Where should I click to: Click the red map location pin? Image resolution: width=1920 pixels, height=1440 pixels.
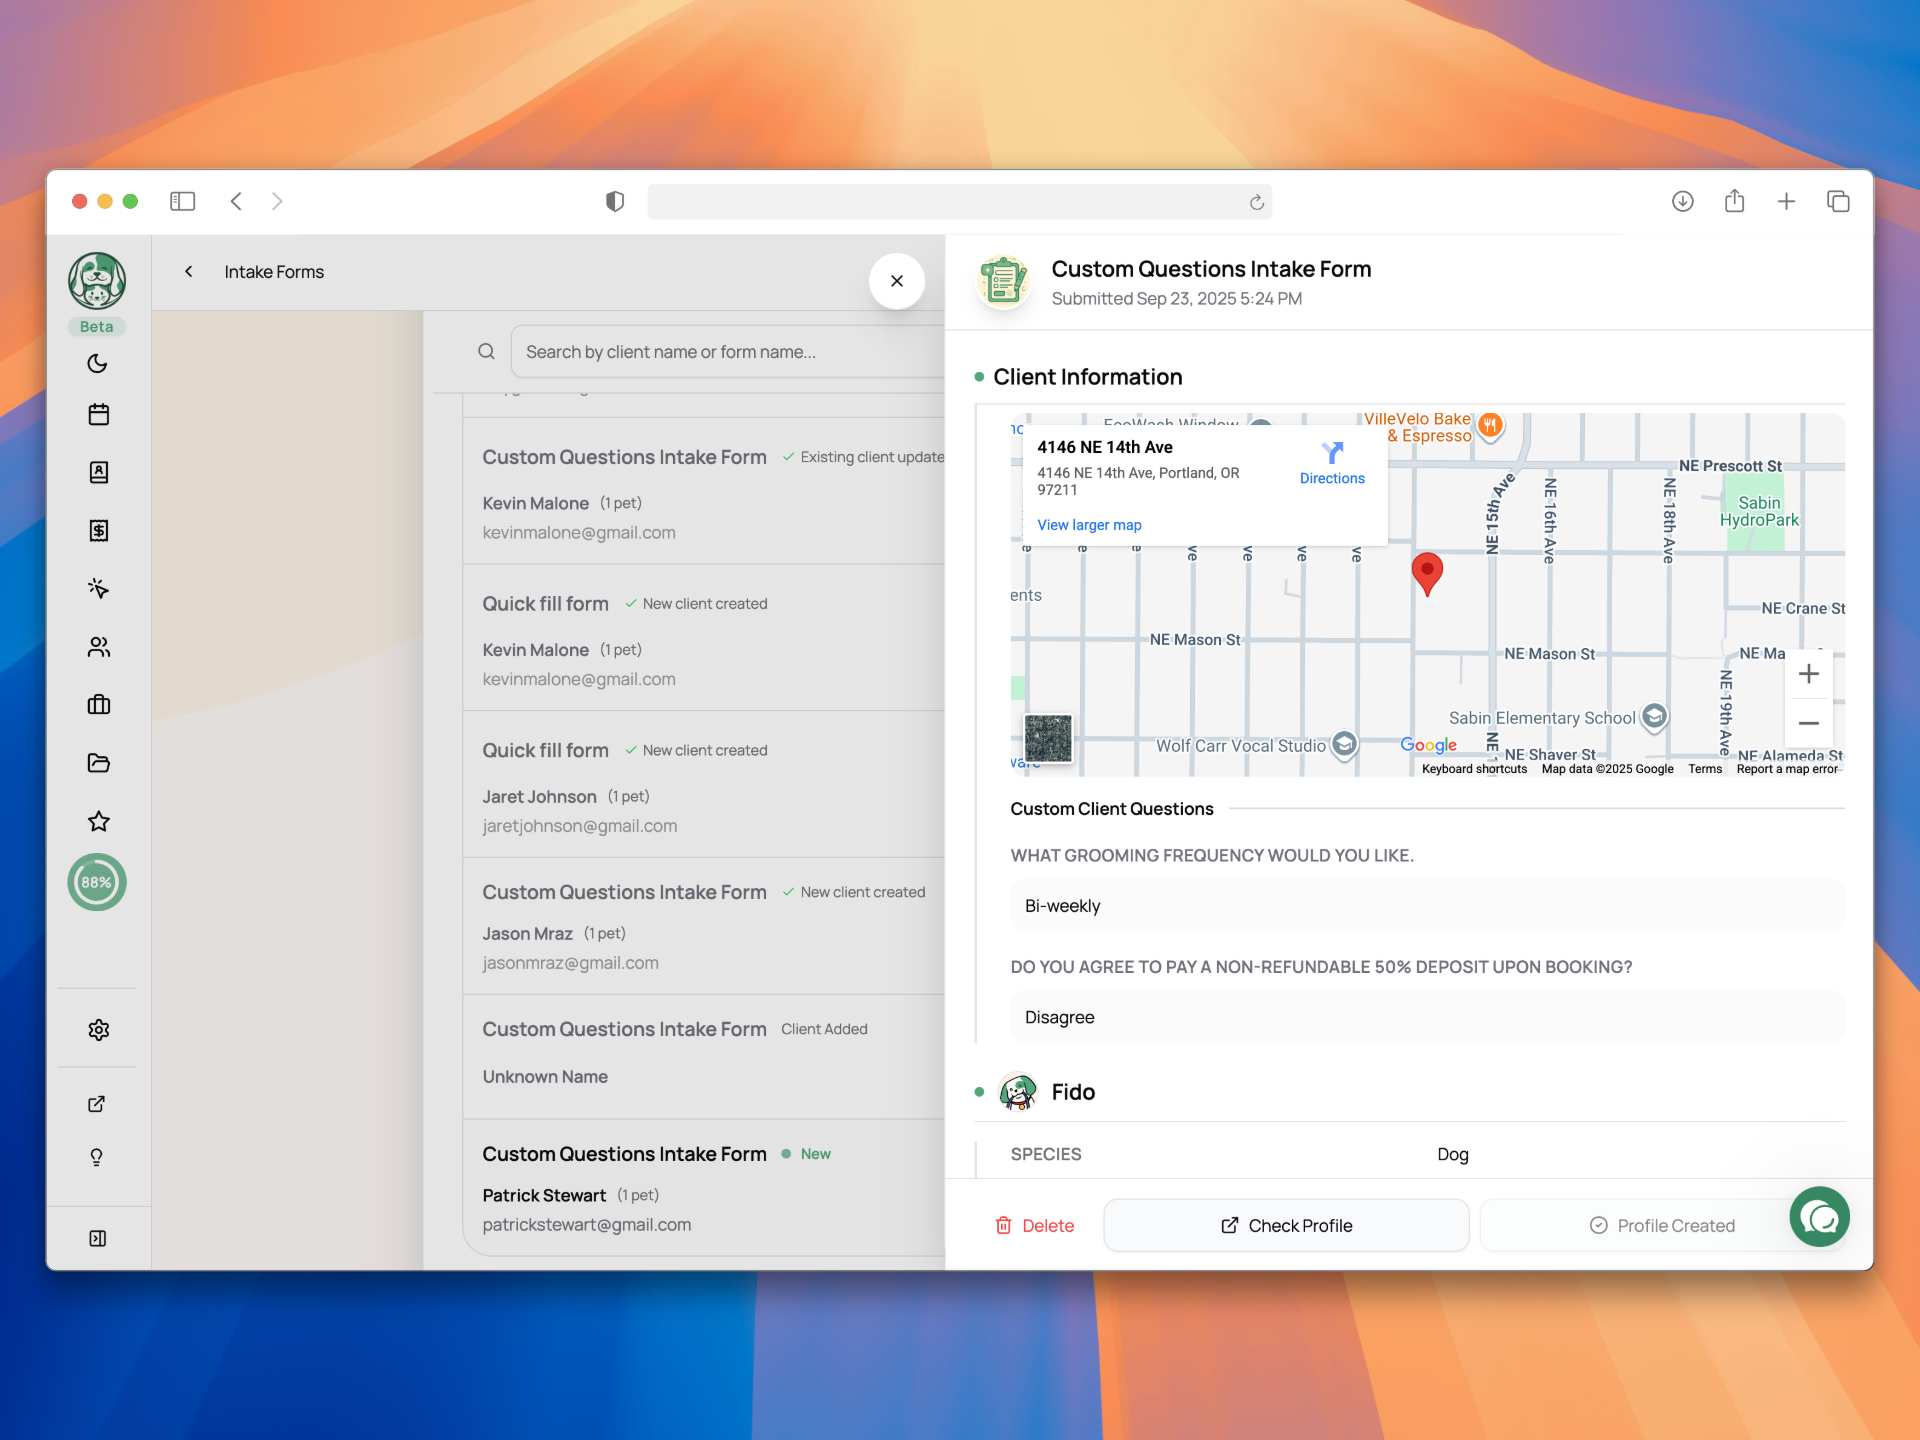1427,574
